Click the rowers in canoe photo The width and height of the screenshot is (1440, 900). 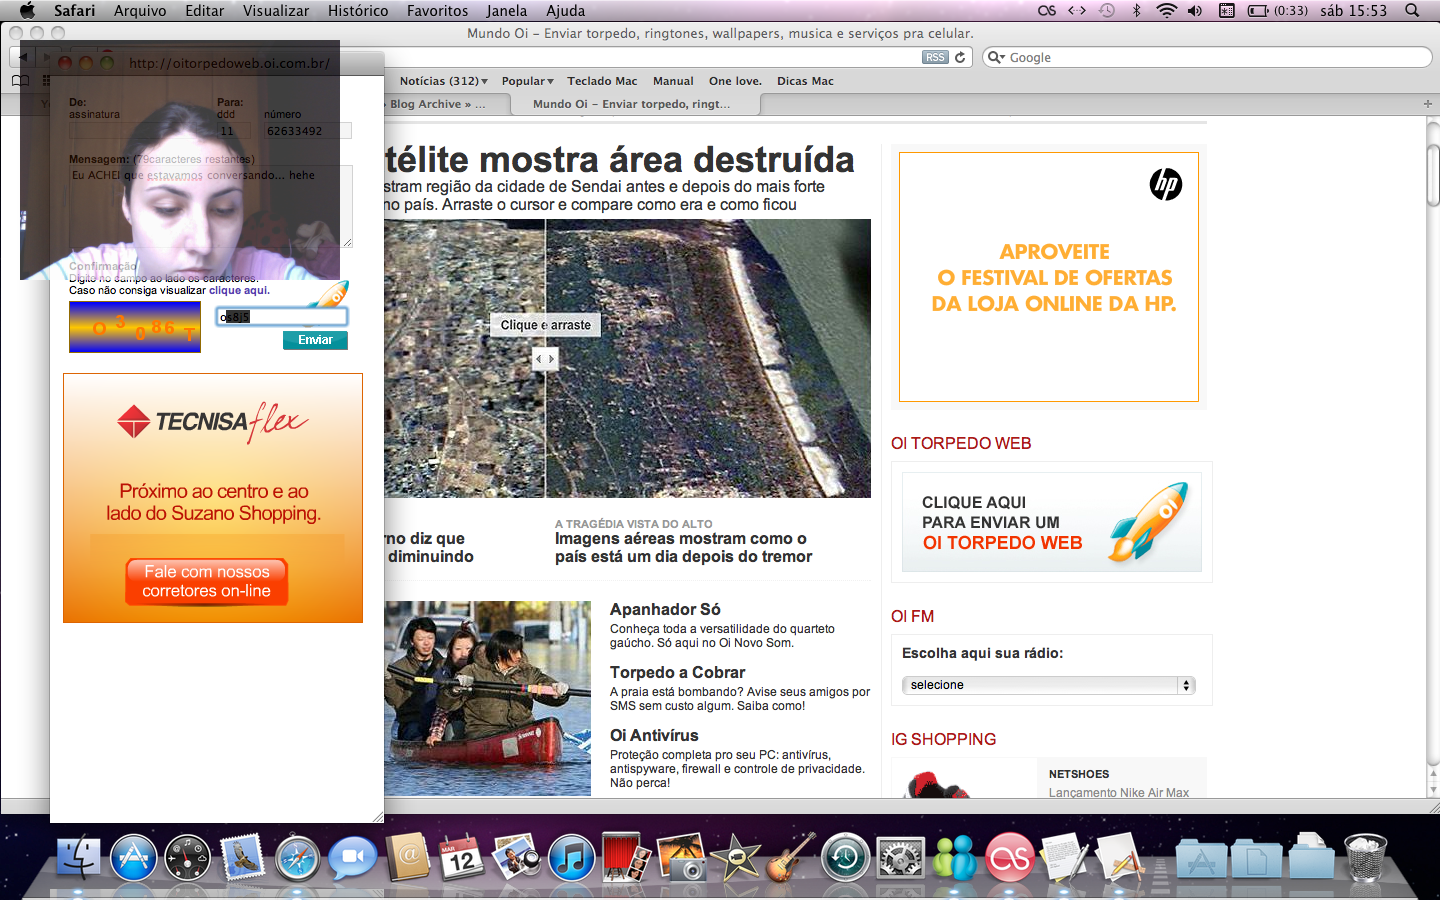point(488,698)
